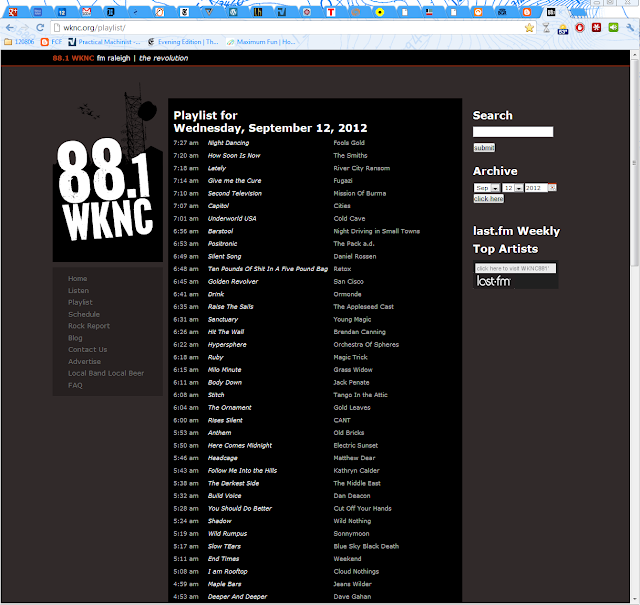Open the FCF bookmark
The height and width of the screenshot is (605, 640).
click(51, 42)
